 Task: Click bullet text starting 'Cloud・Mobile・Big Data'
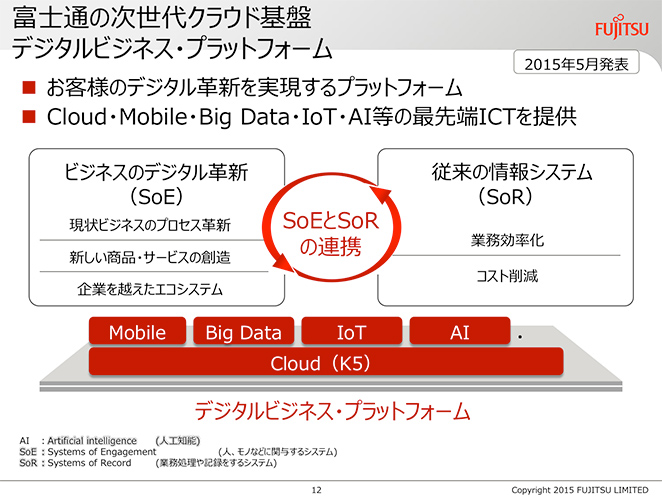pos(312,116)
